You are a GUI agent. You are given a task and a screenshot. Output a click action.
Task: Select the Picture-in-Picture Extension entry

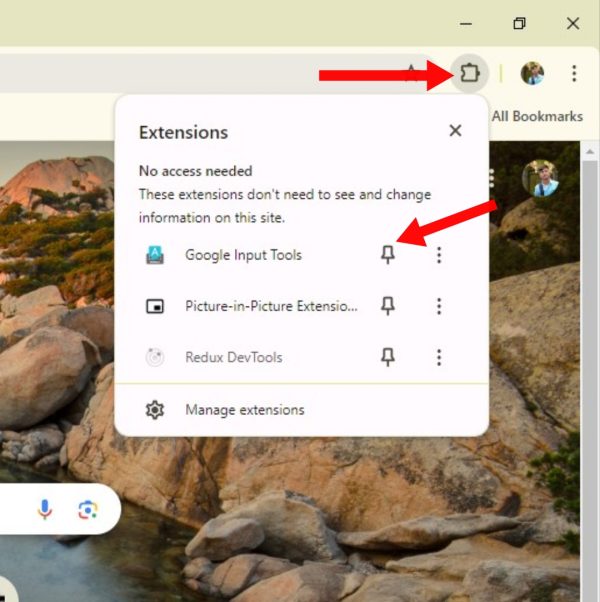271,306
